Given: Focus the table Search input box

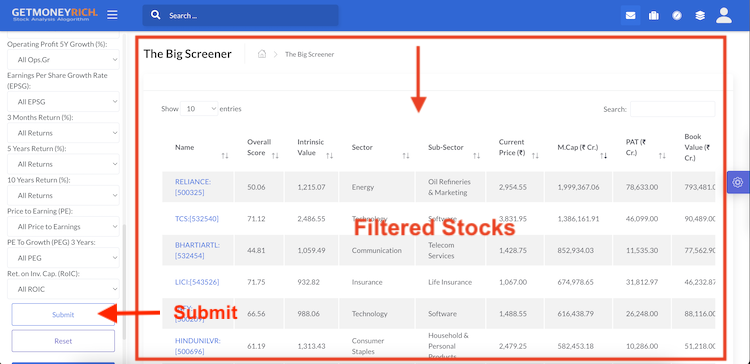Looking at the screenshot, I should pyautogui.click(x=673, y=109).
